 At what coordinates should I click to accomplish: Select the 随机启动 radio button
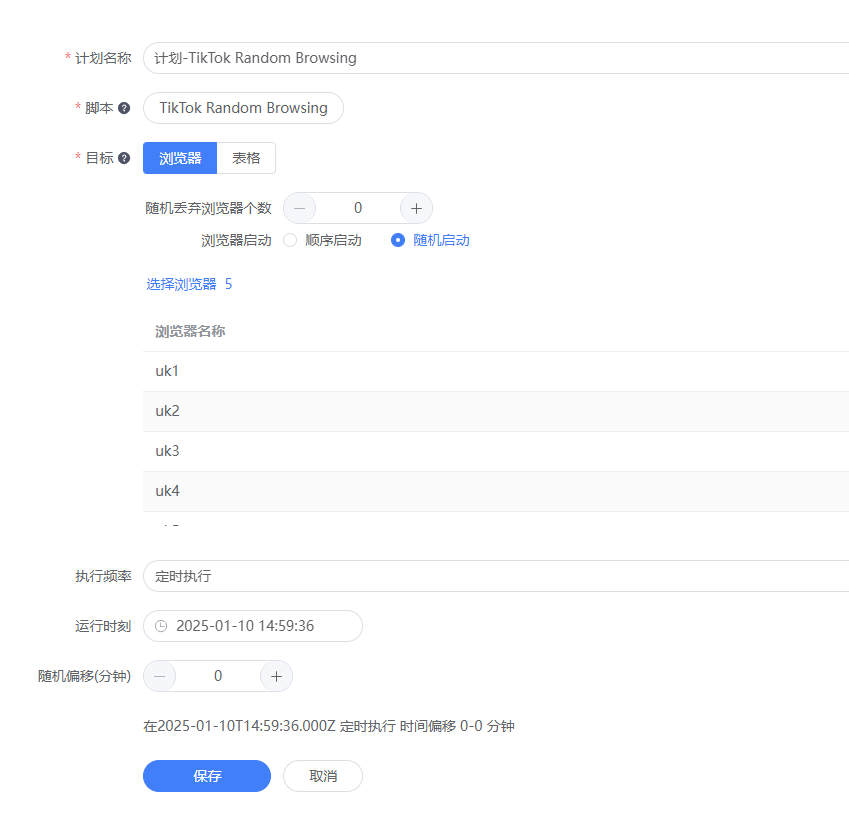396,240
